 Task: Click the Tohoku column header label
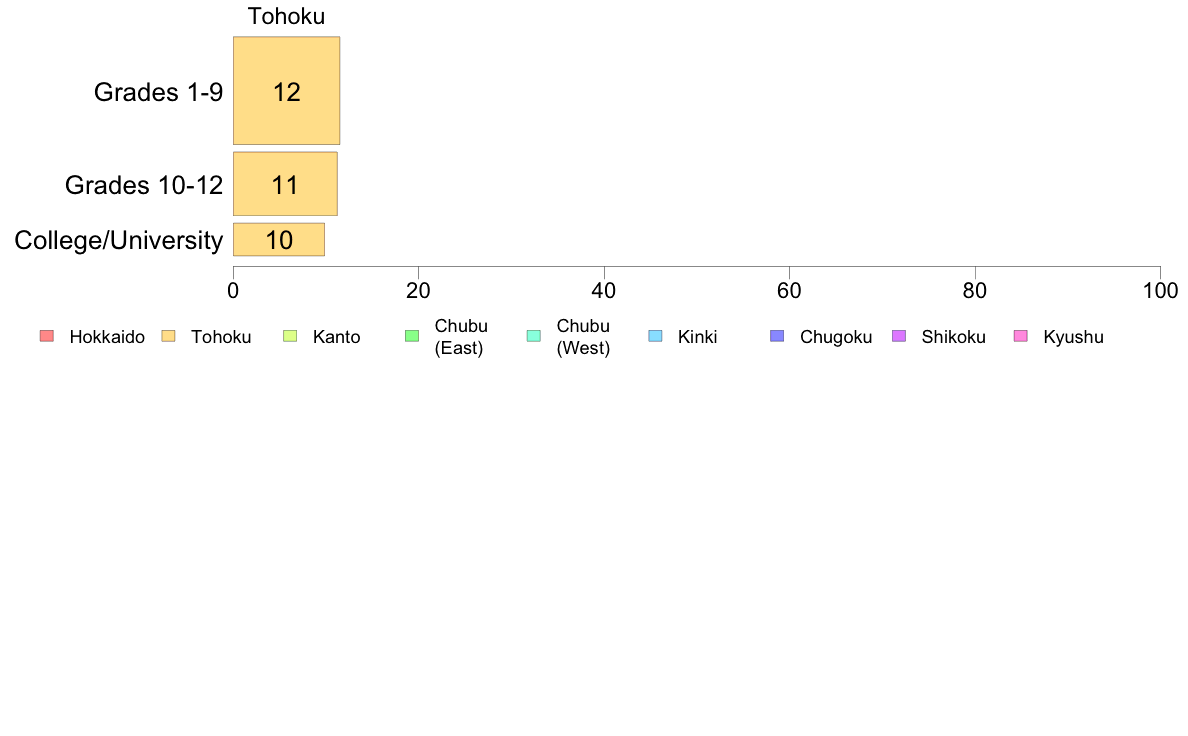pyautogui.click(x=286, y=16)
